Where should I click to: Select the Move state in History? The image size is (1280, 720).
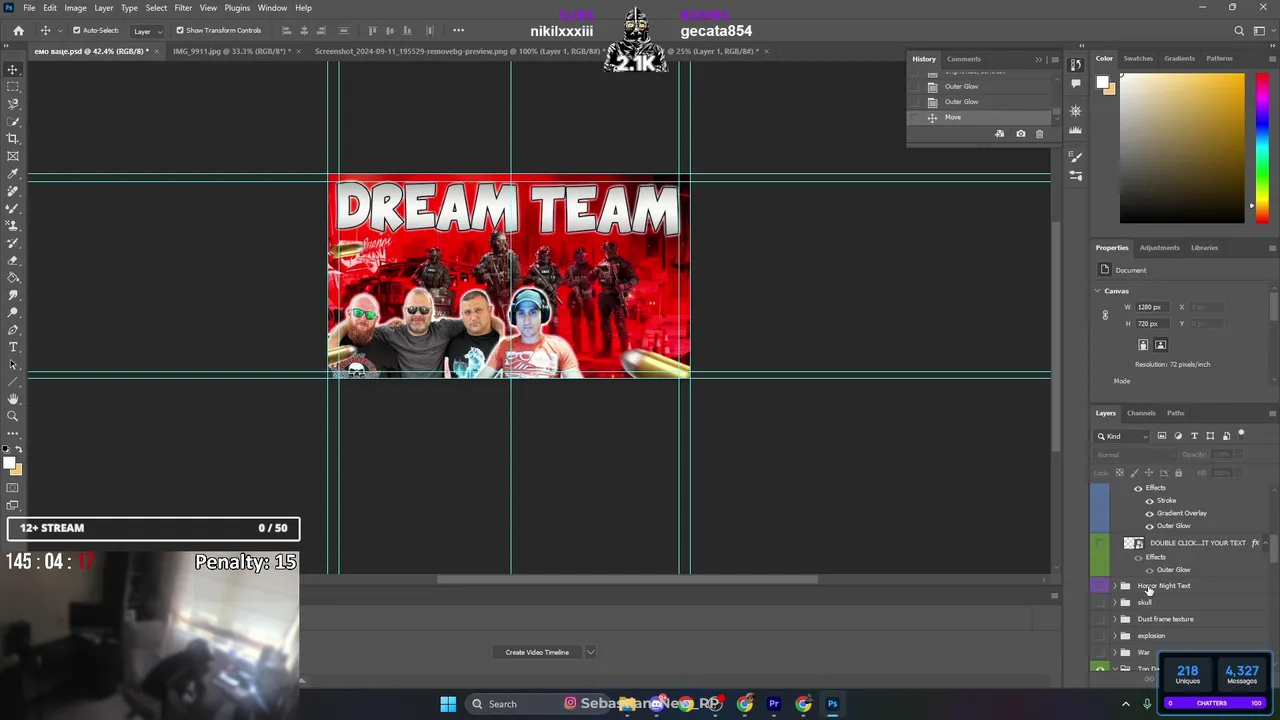pyautogui.click(x=980, y=118)
